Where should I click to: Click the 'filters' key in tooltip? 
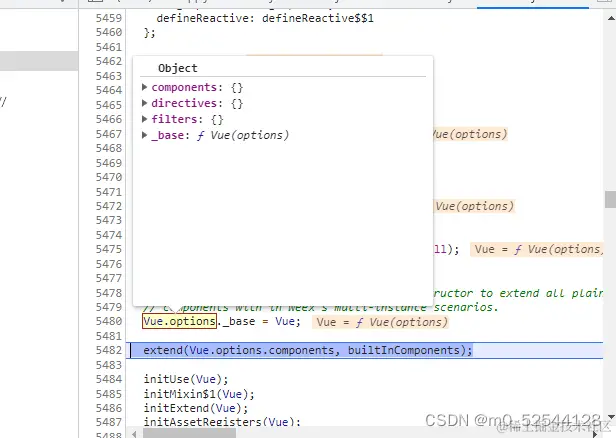click(x=174, y=119)
